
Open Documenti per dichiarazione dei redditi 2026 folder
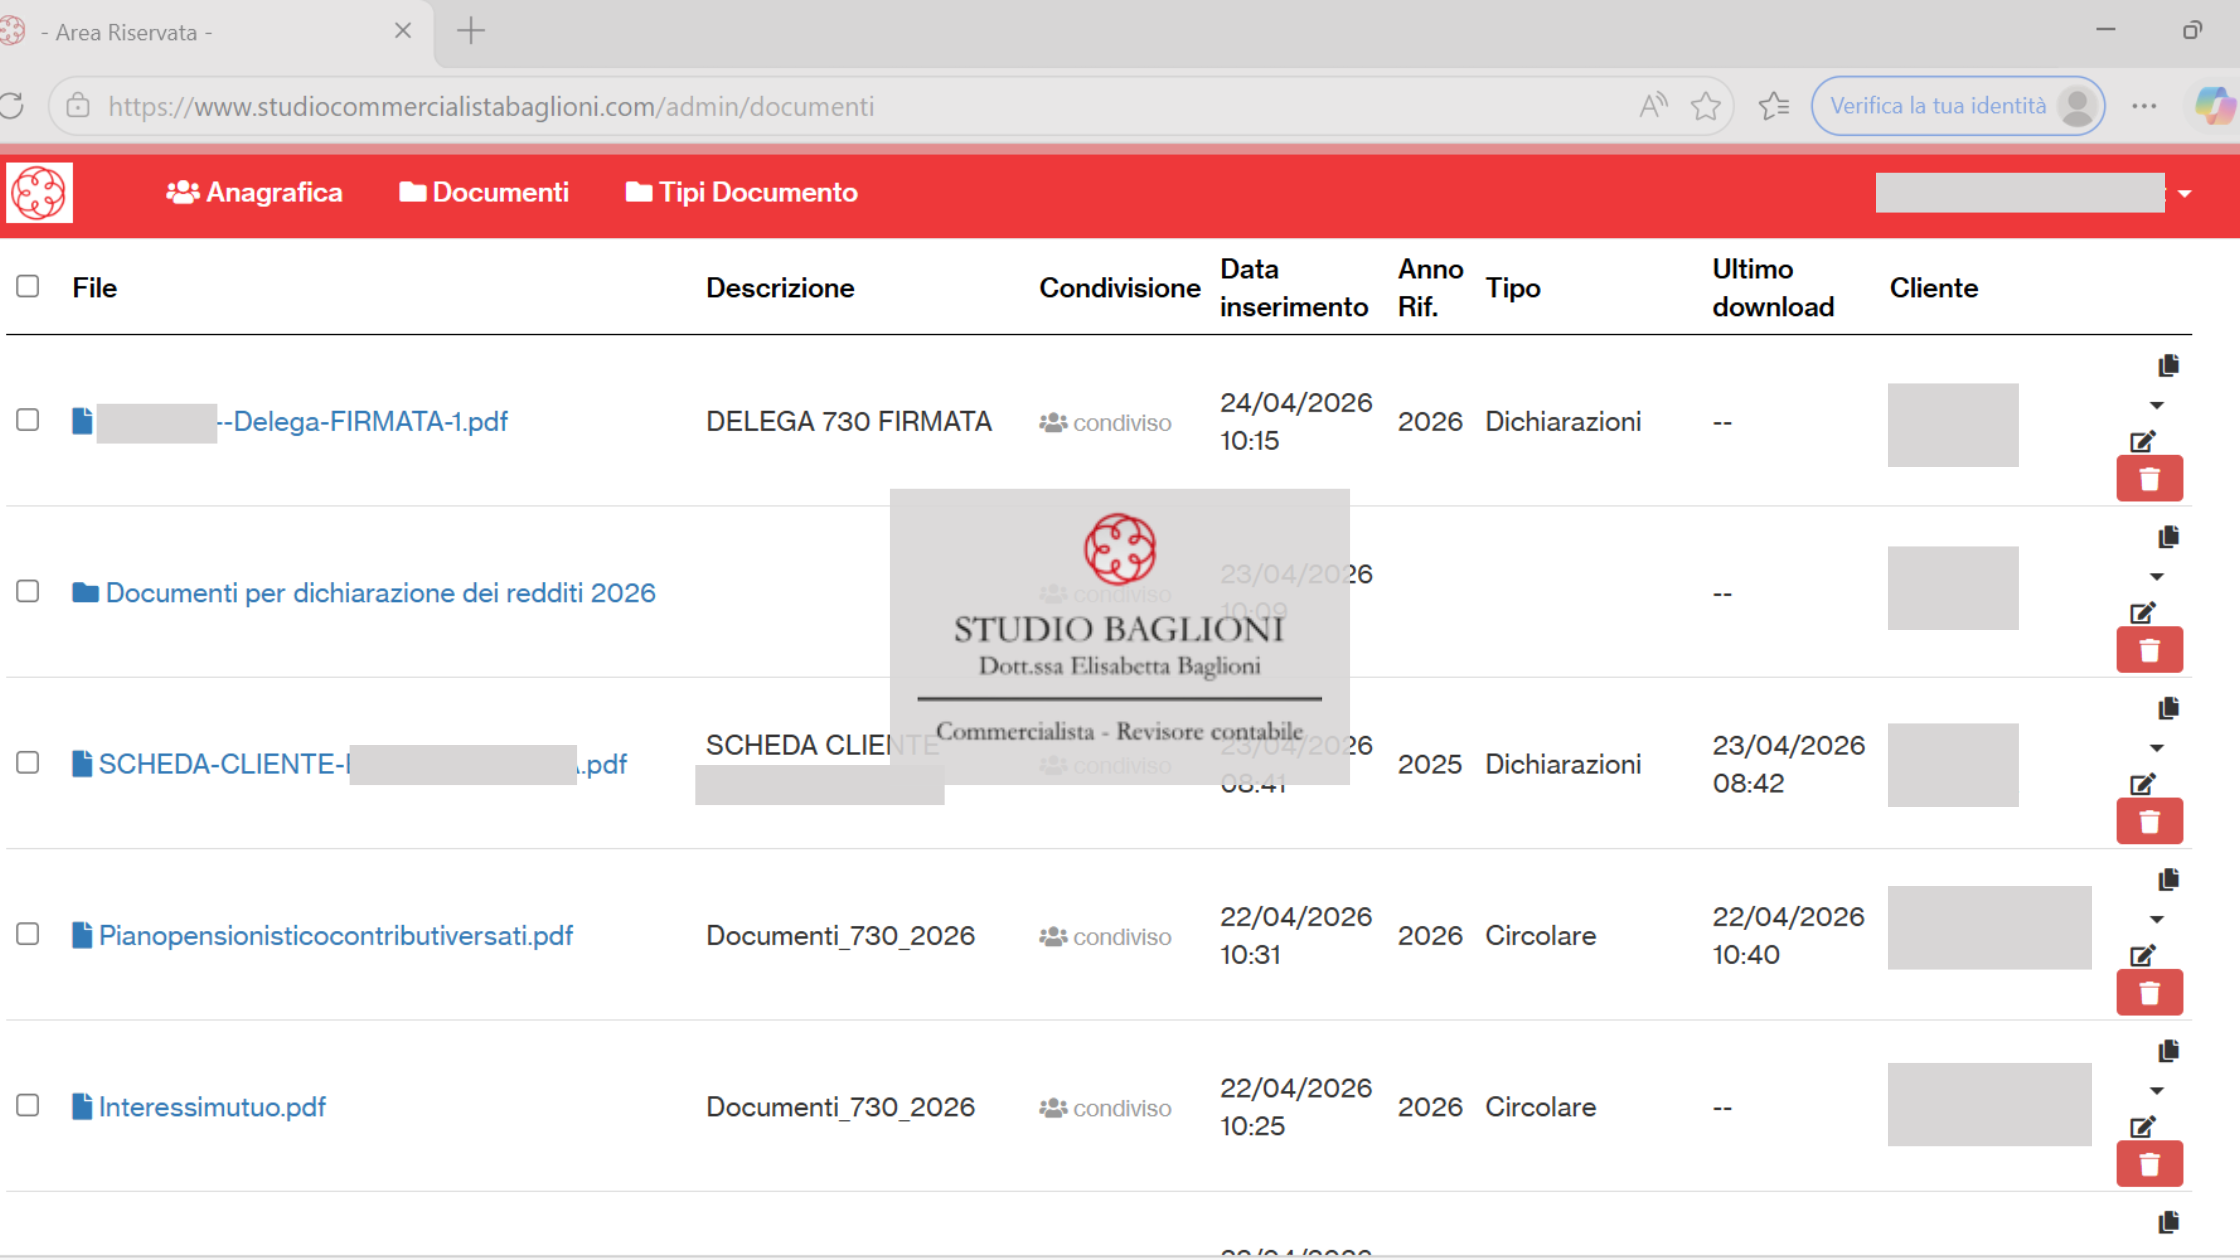[x=380, y=593]
